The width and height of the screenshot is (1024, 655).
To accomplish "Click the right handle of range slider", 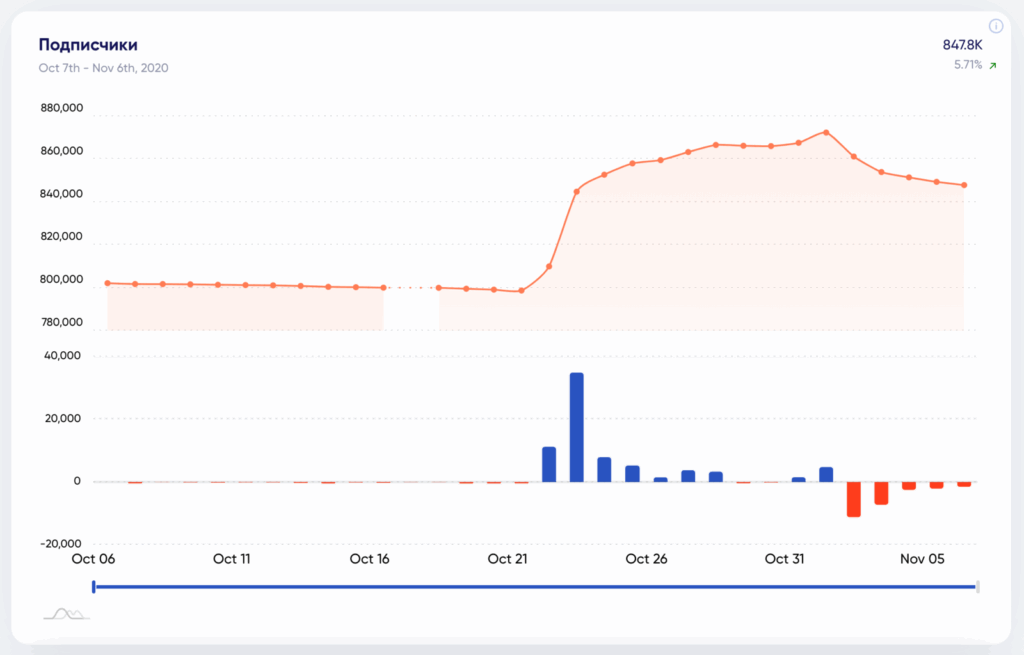I will point(977,587).
